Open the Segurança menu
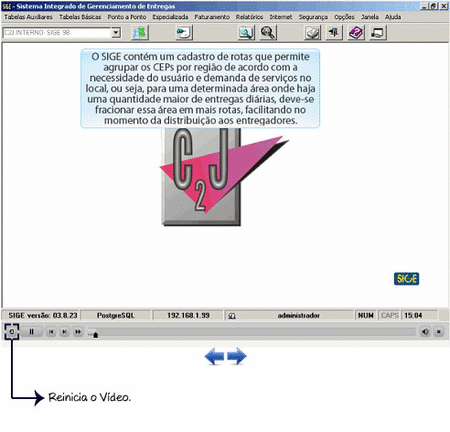 coord(313,17)
